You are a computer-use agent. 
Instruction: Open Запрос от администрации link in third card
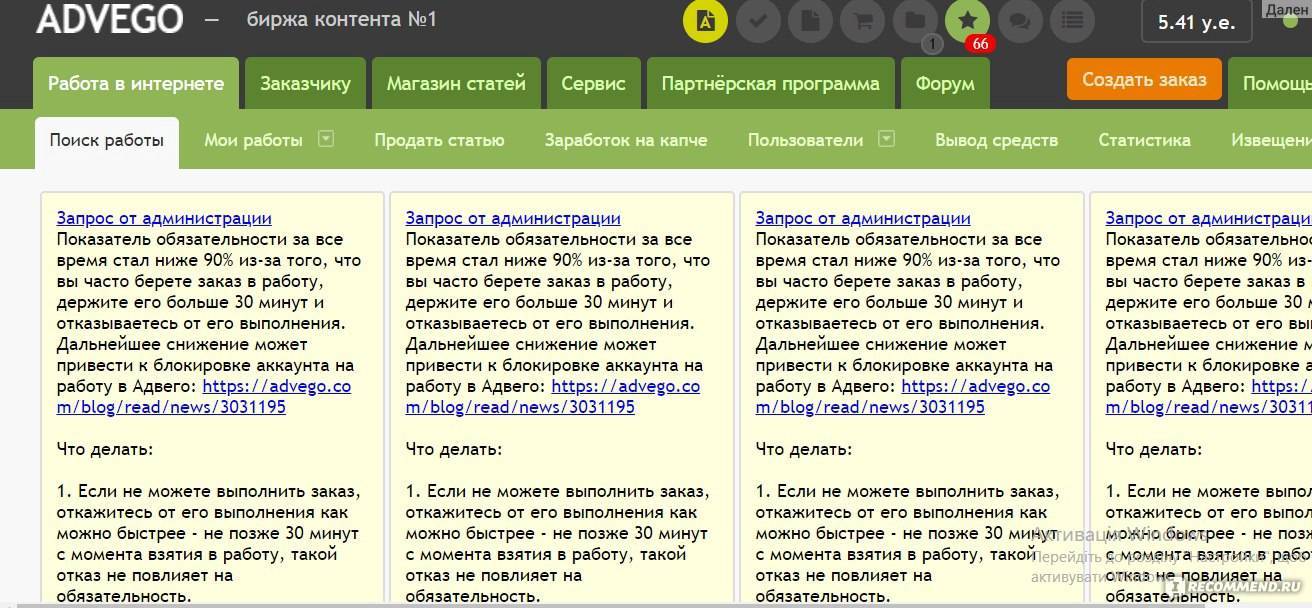click(x=863, y=218)
